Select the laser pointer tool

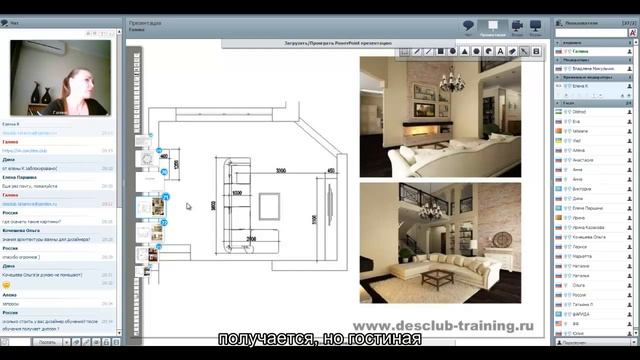pos(524,51)
